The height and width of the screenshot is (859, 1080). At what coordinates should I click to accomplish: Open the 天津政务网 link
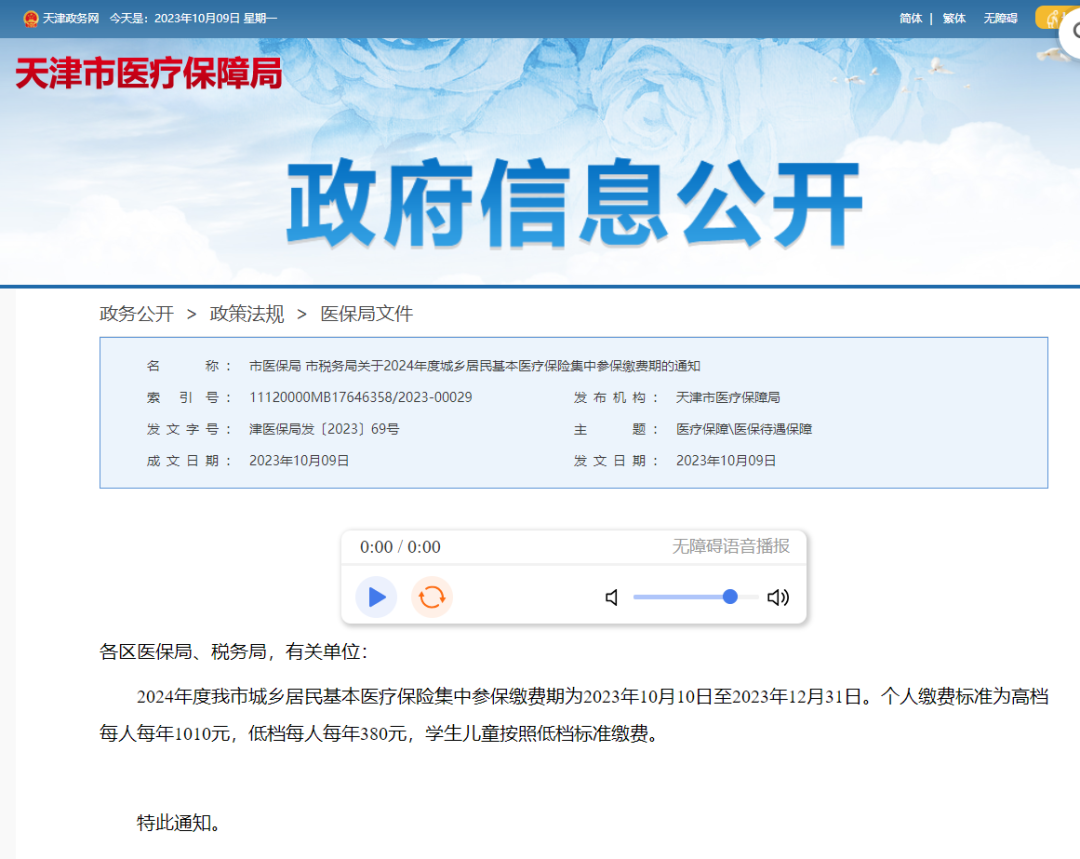70,18
